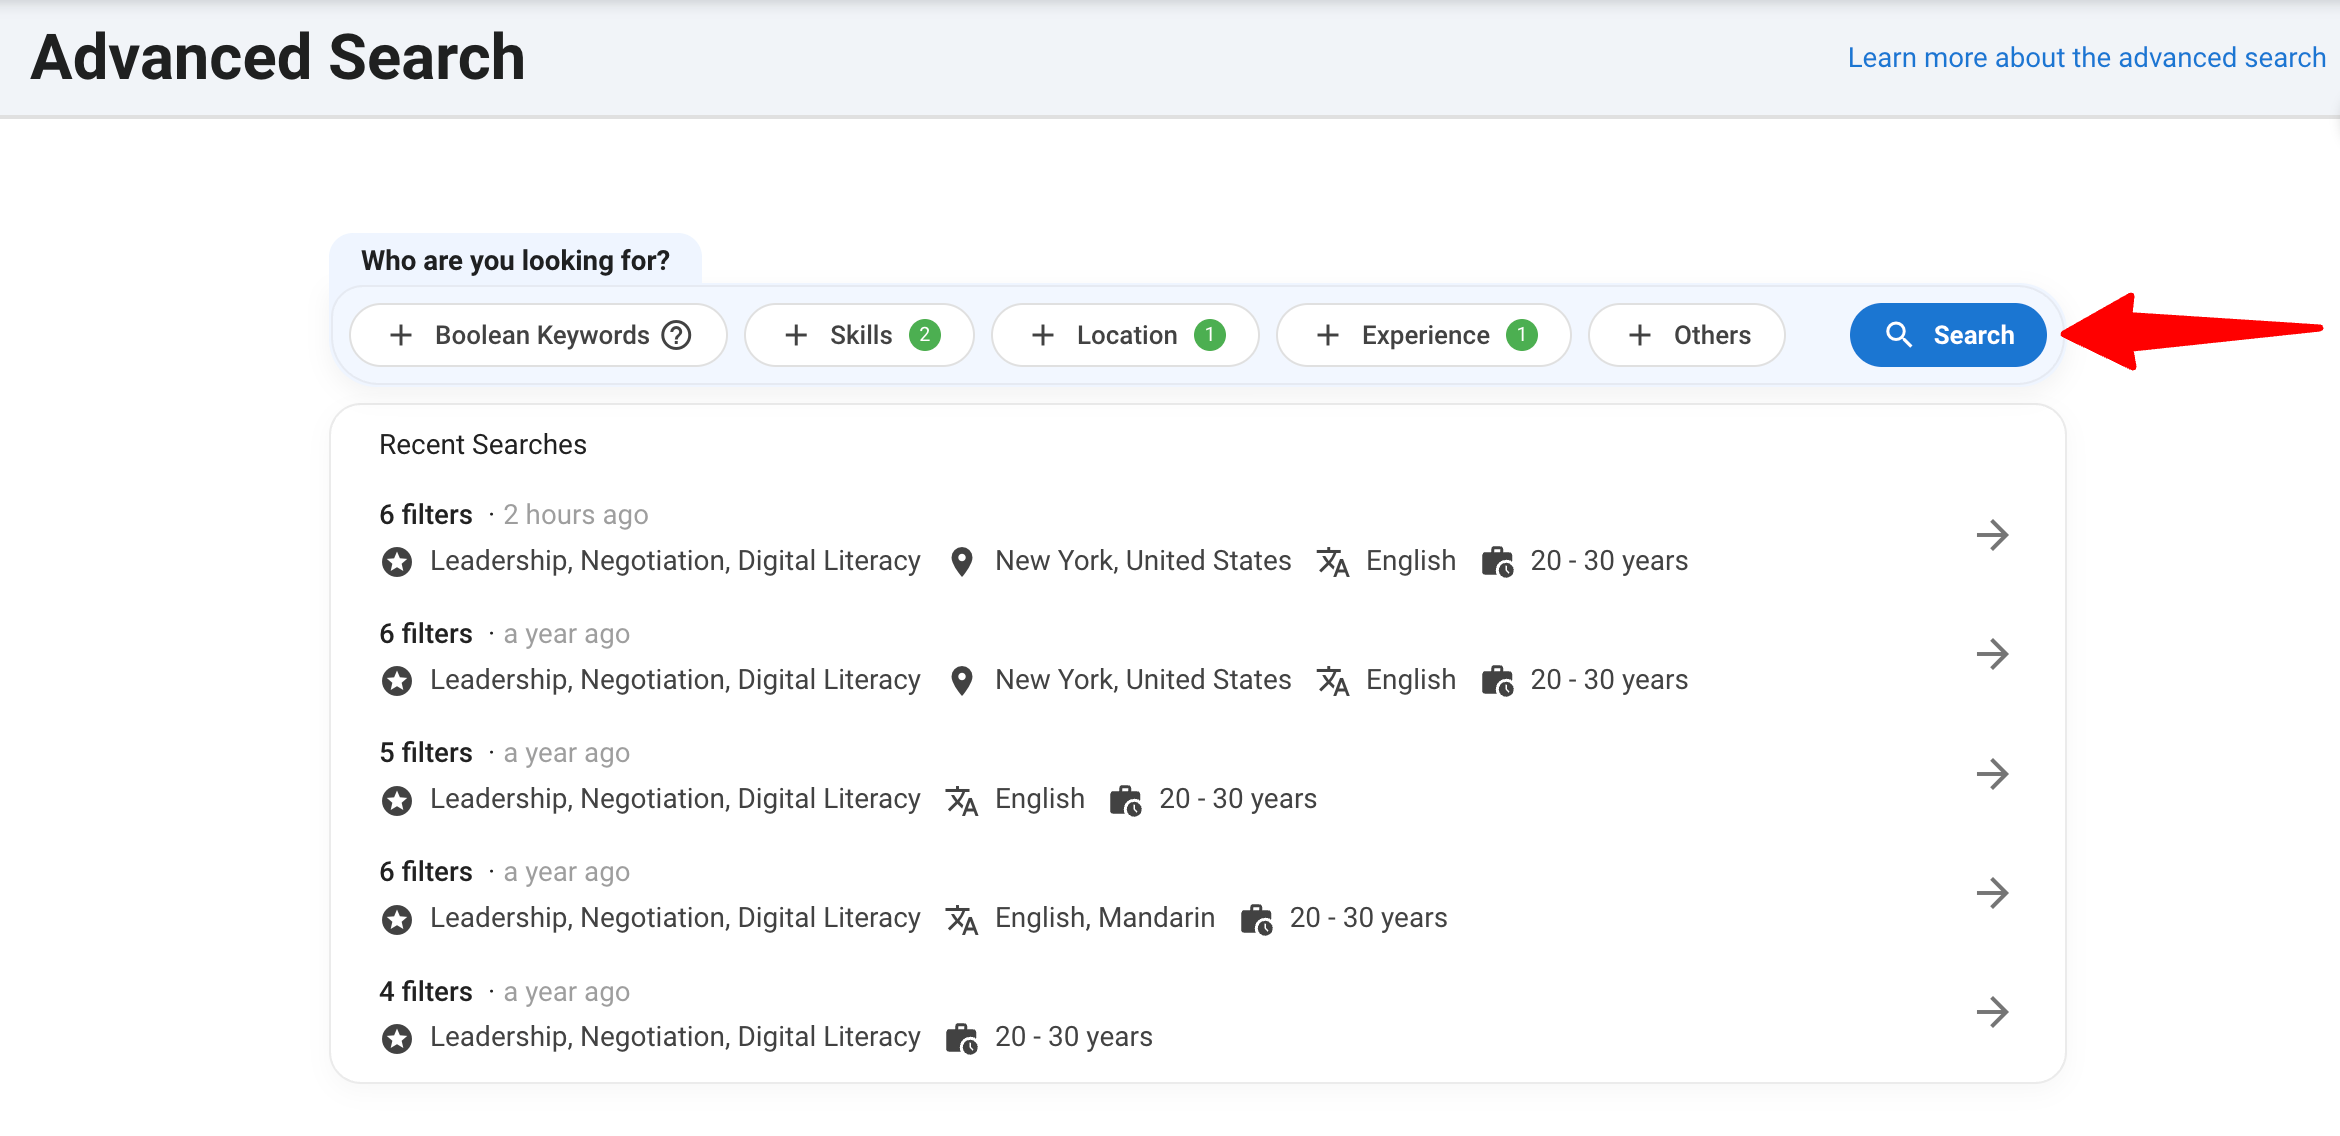Expand the Location filter
The width and height of the screenshot is (2340, 1136).
click(x=1125, y=335)
